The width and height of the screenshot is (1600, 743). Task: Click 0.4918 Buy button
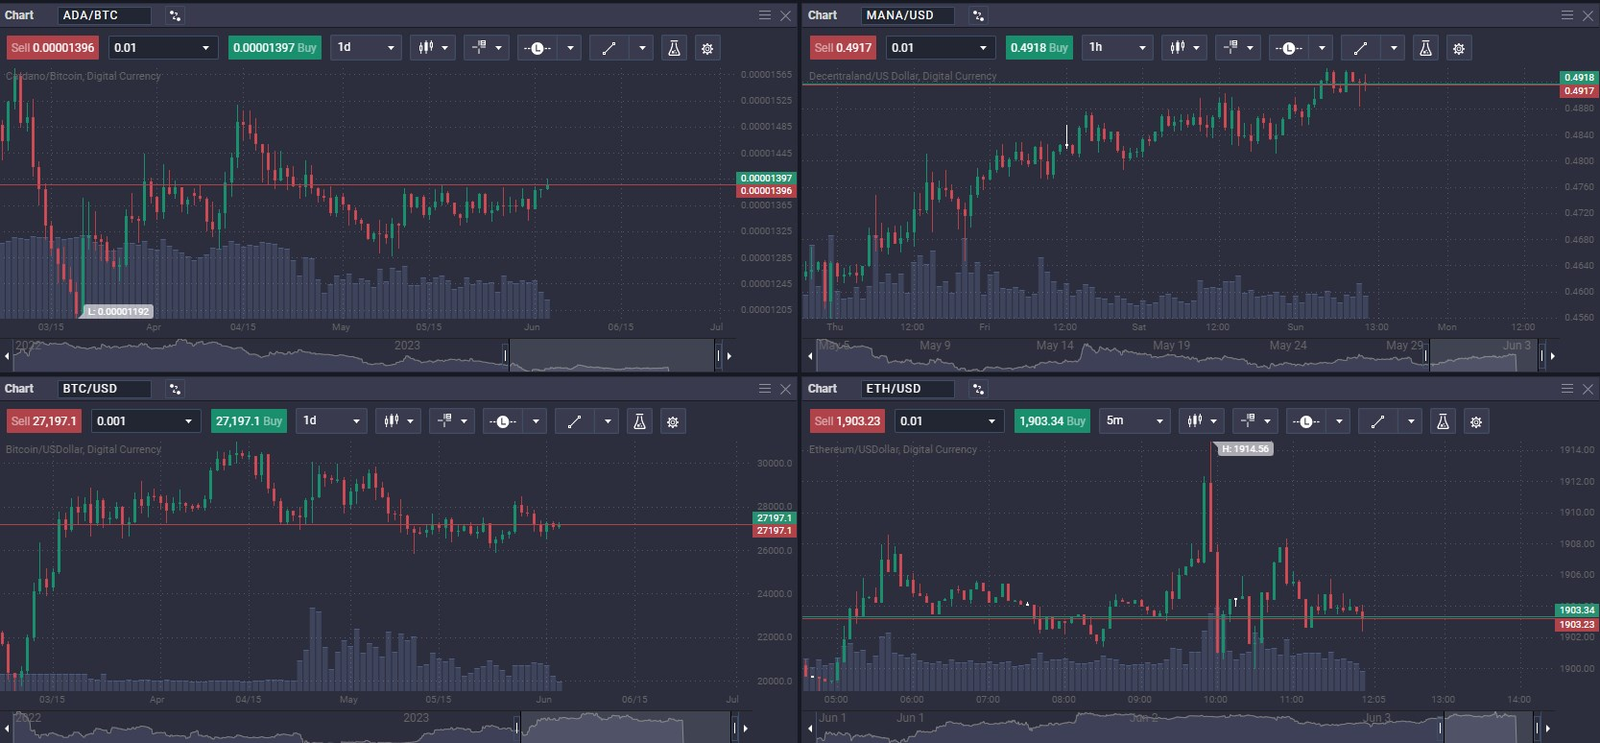pyautogui.click(x=1039, y=48)
